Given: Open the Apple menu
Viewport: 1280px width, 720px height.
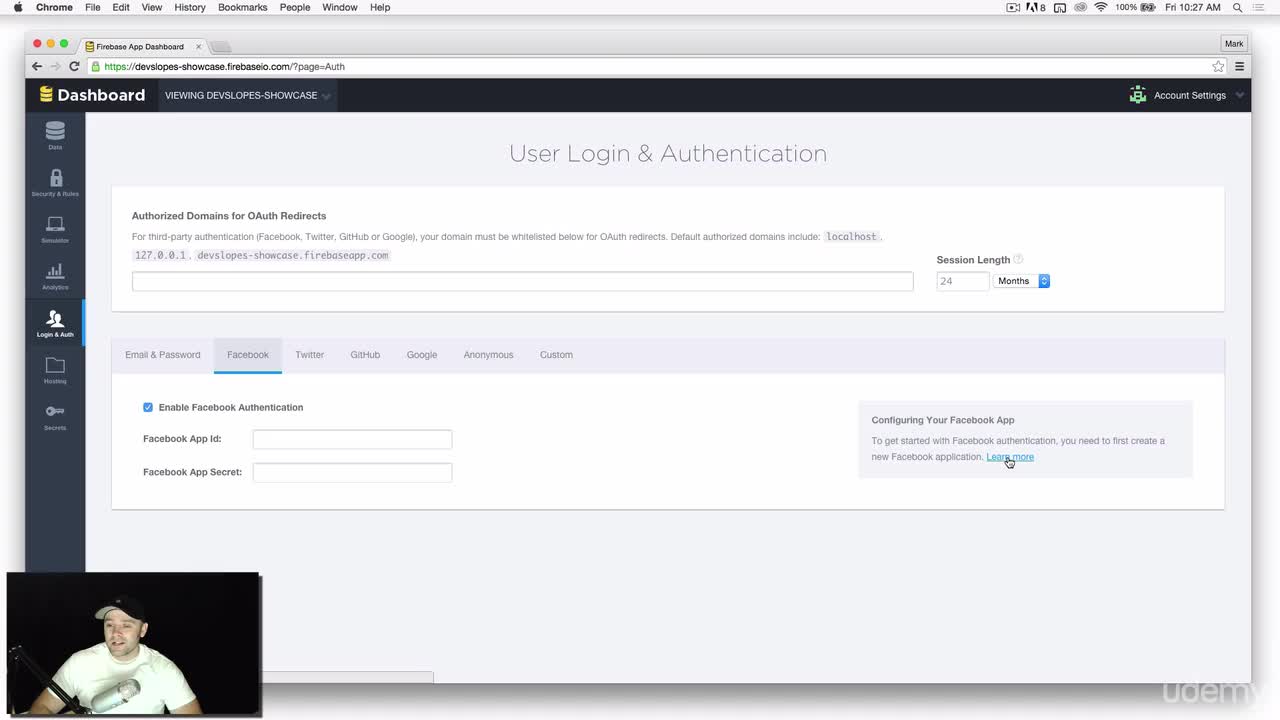Looking at the screenshot, I should [x=17, y=7].
